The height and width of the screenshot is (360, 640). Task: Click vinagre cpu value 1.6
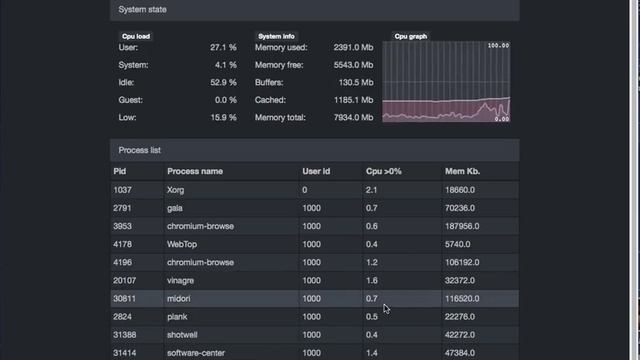pos(371,280)
